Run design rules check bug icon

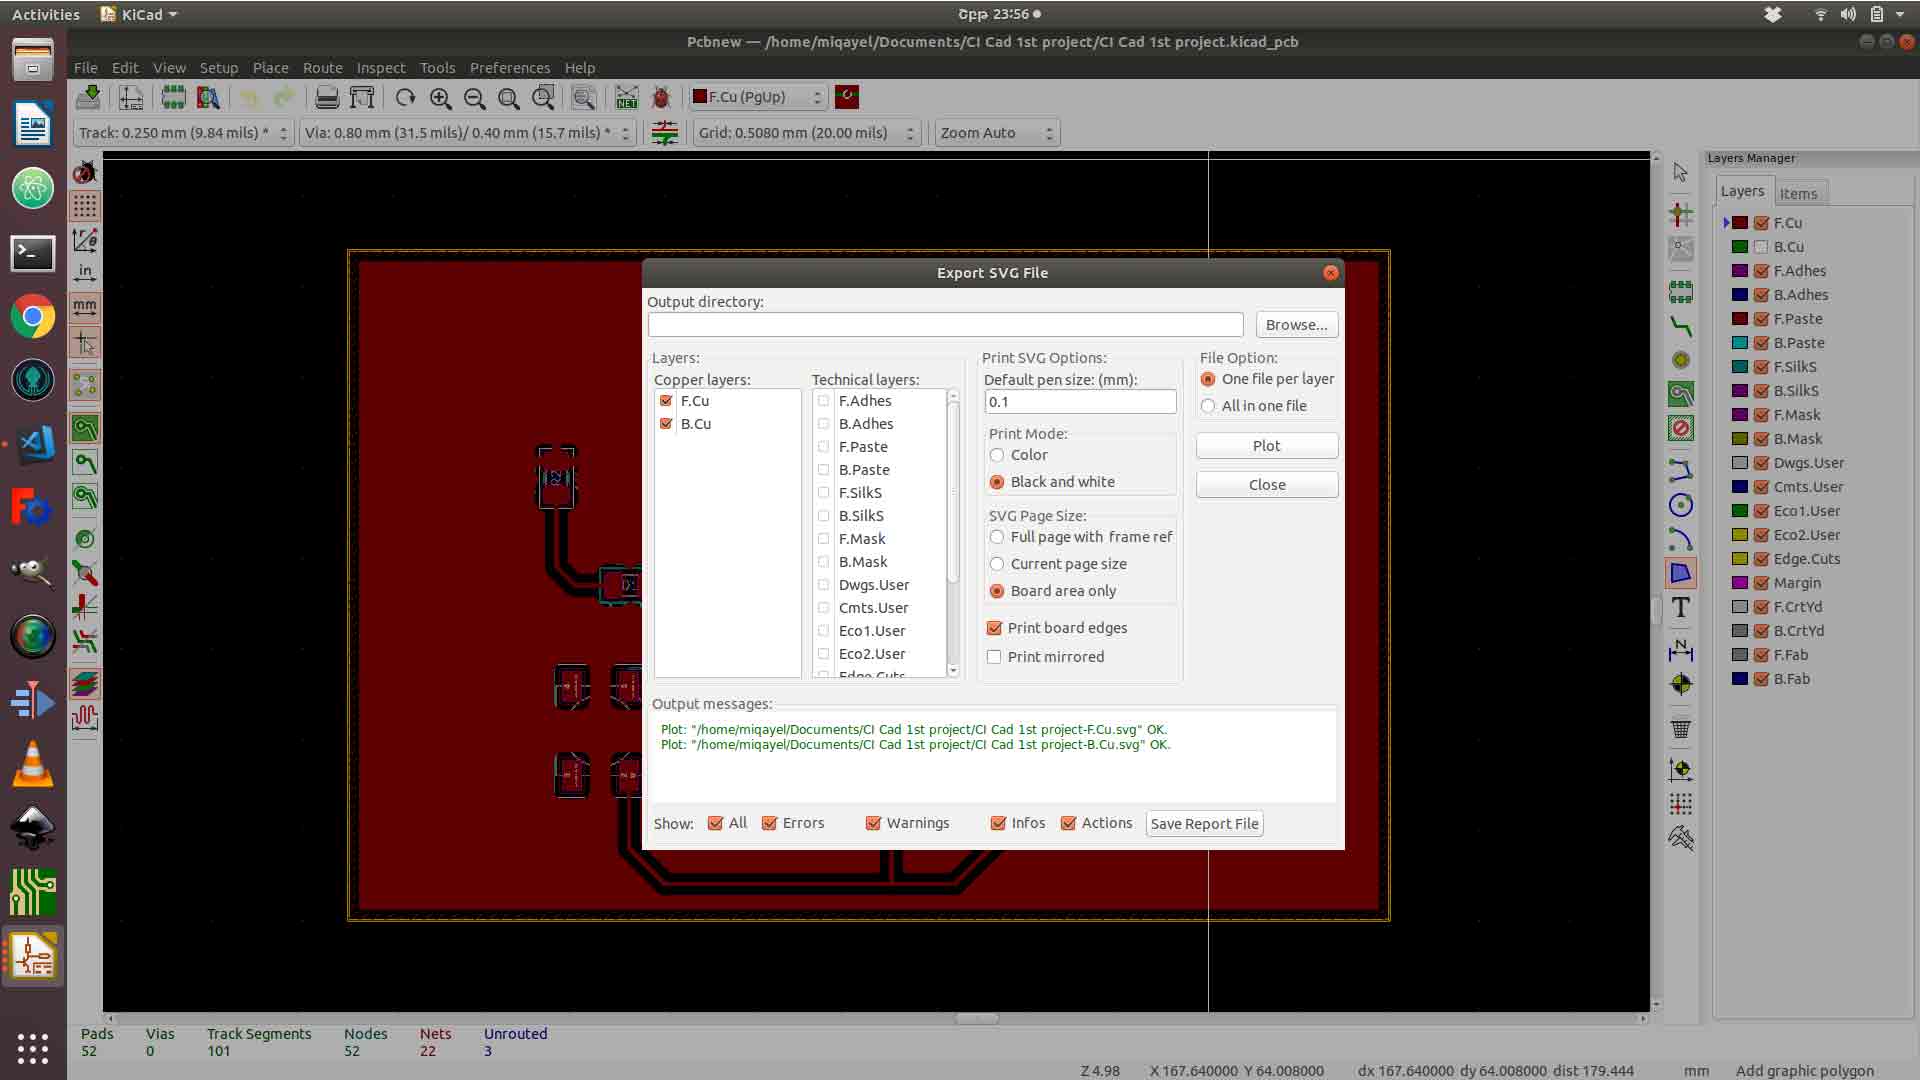pyautogui.click(x=661, y=98)
